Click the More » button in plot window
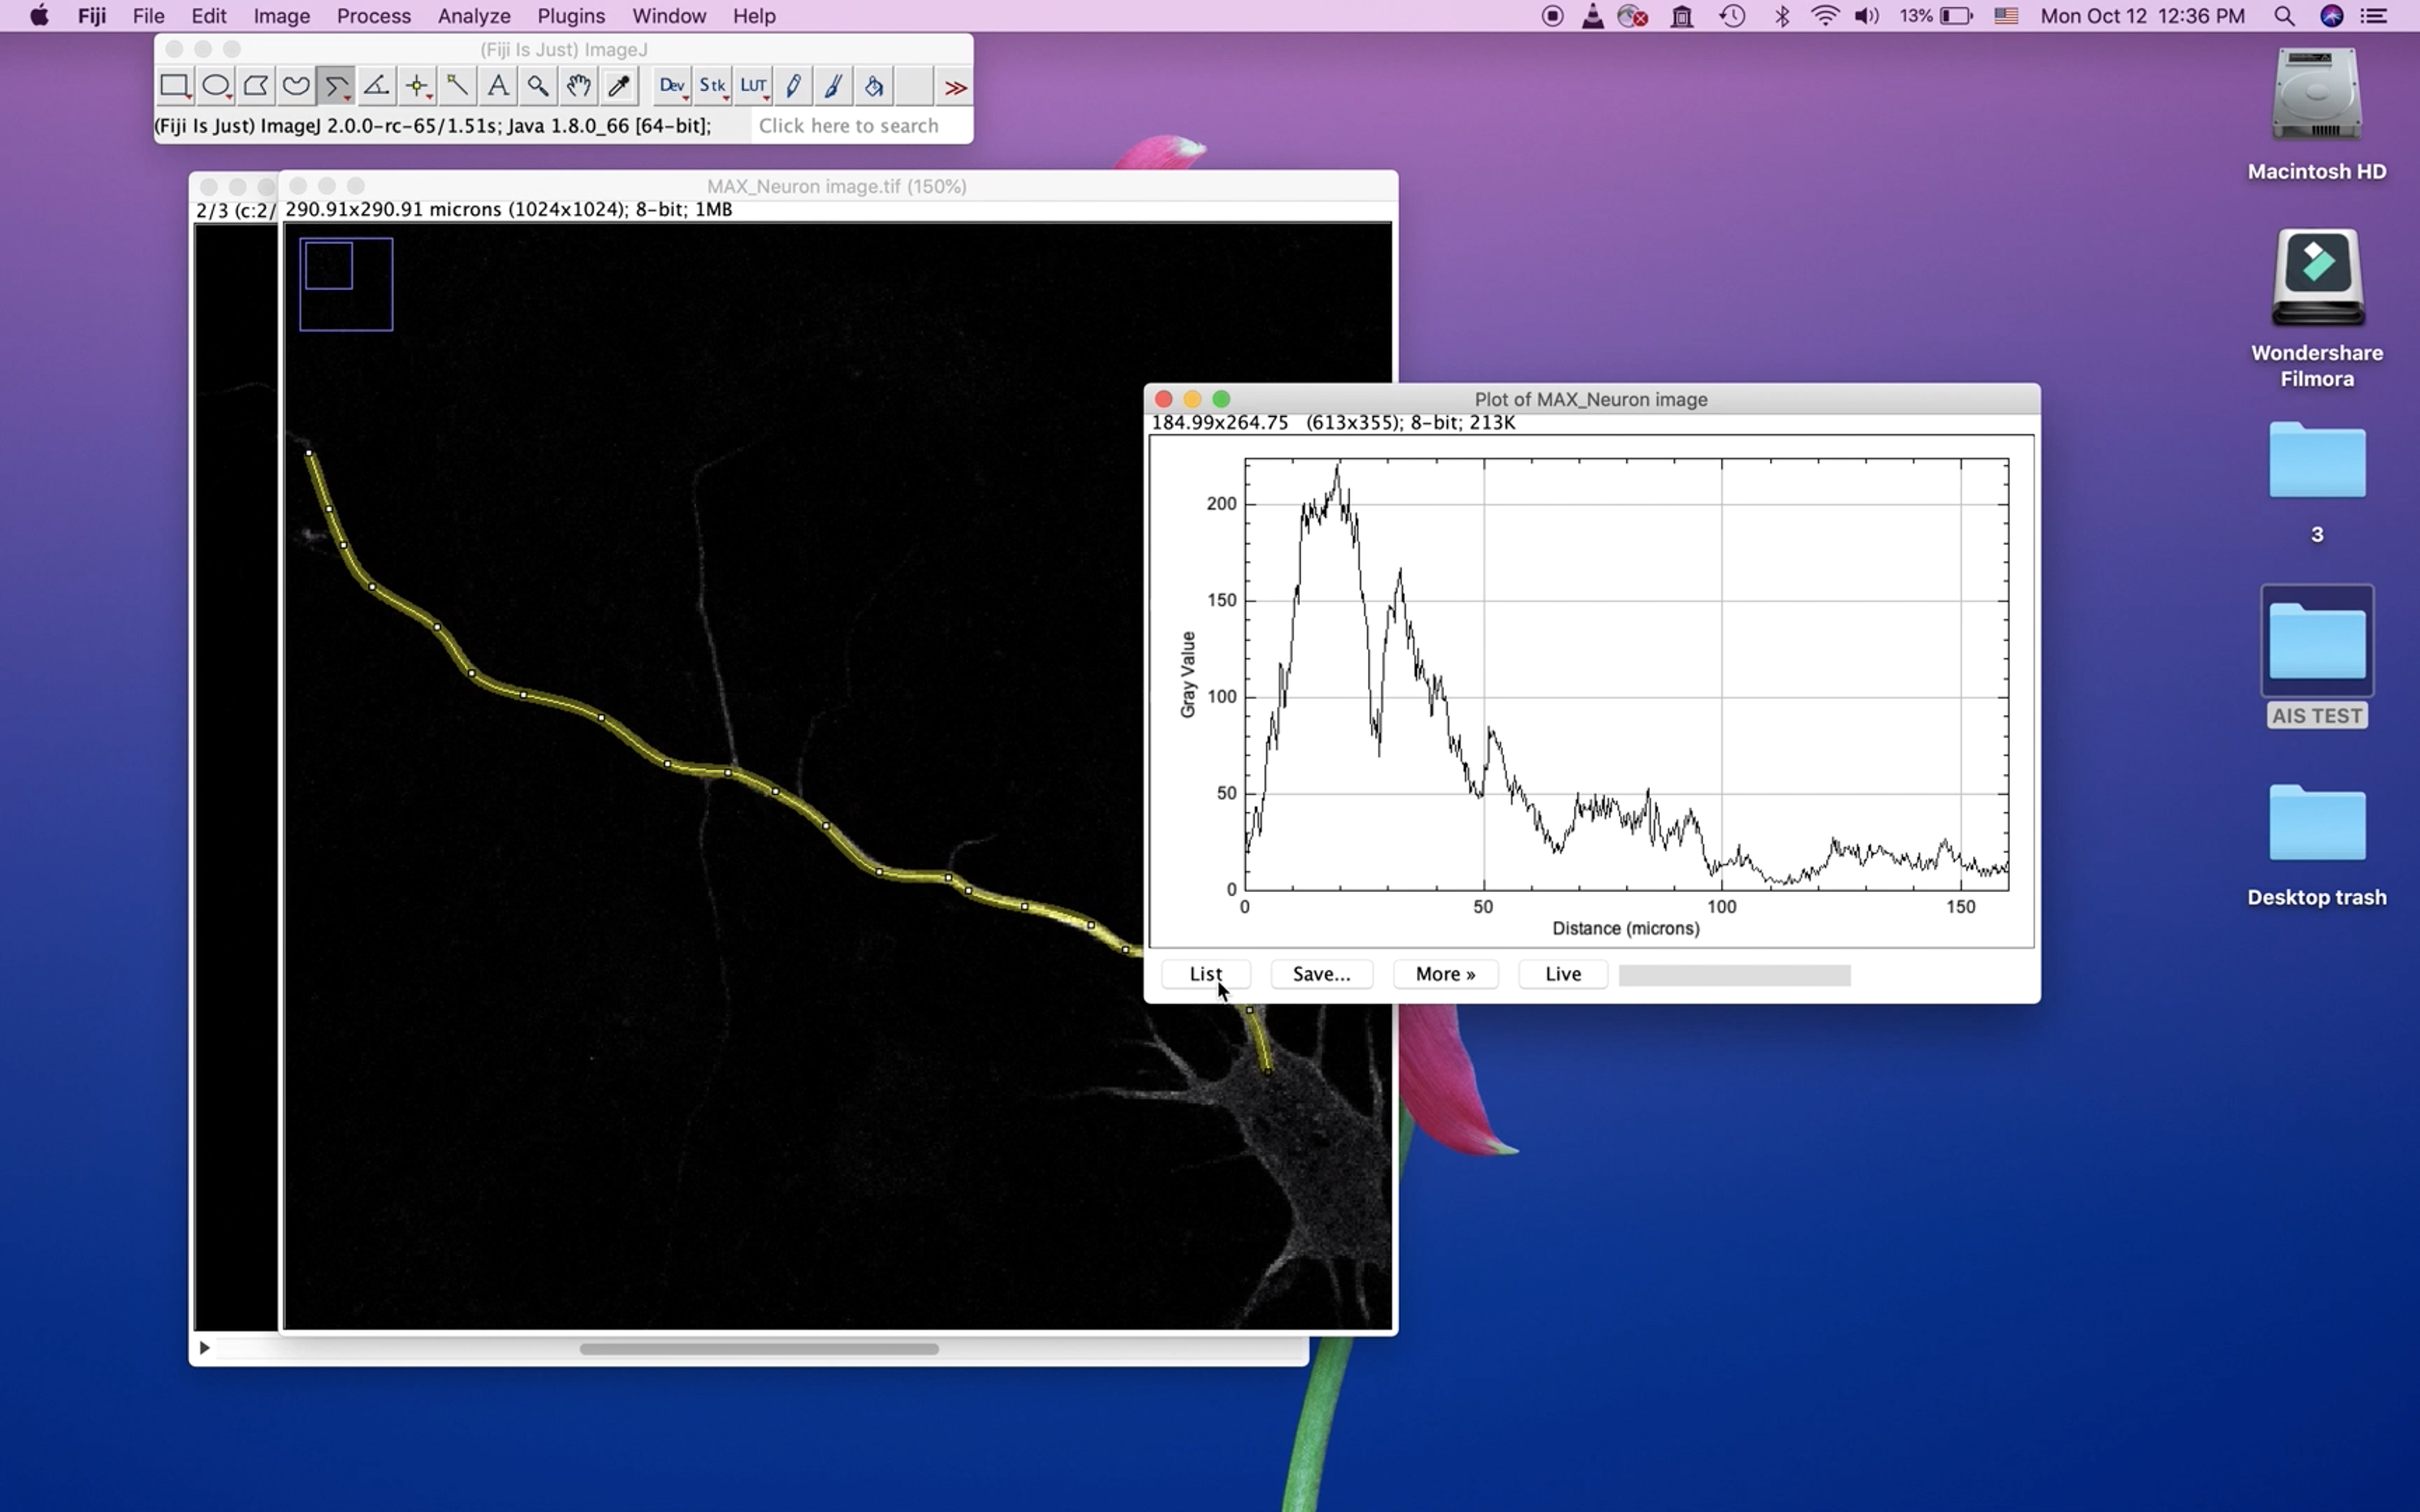2420x1512 pixels. (x=1444, y=974)
